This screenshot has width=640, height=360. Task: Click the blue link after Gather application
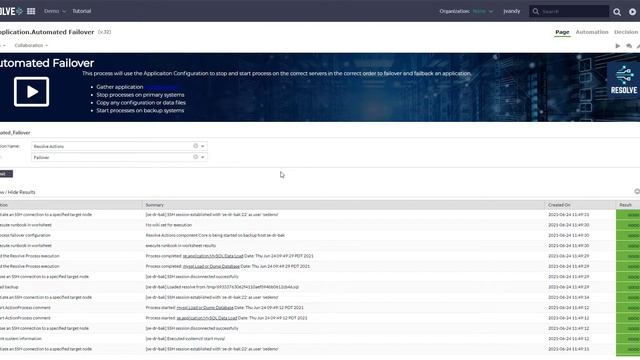click(x=161, y=87)
